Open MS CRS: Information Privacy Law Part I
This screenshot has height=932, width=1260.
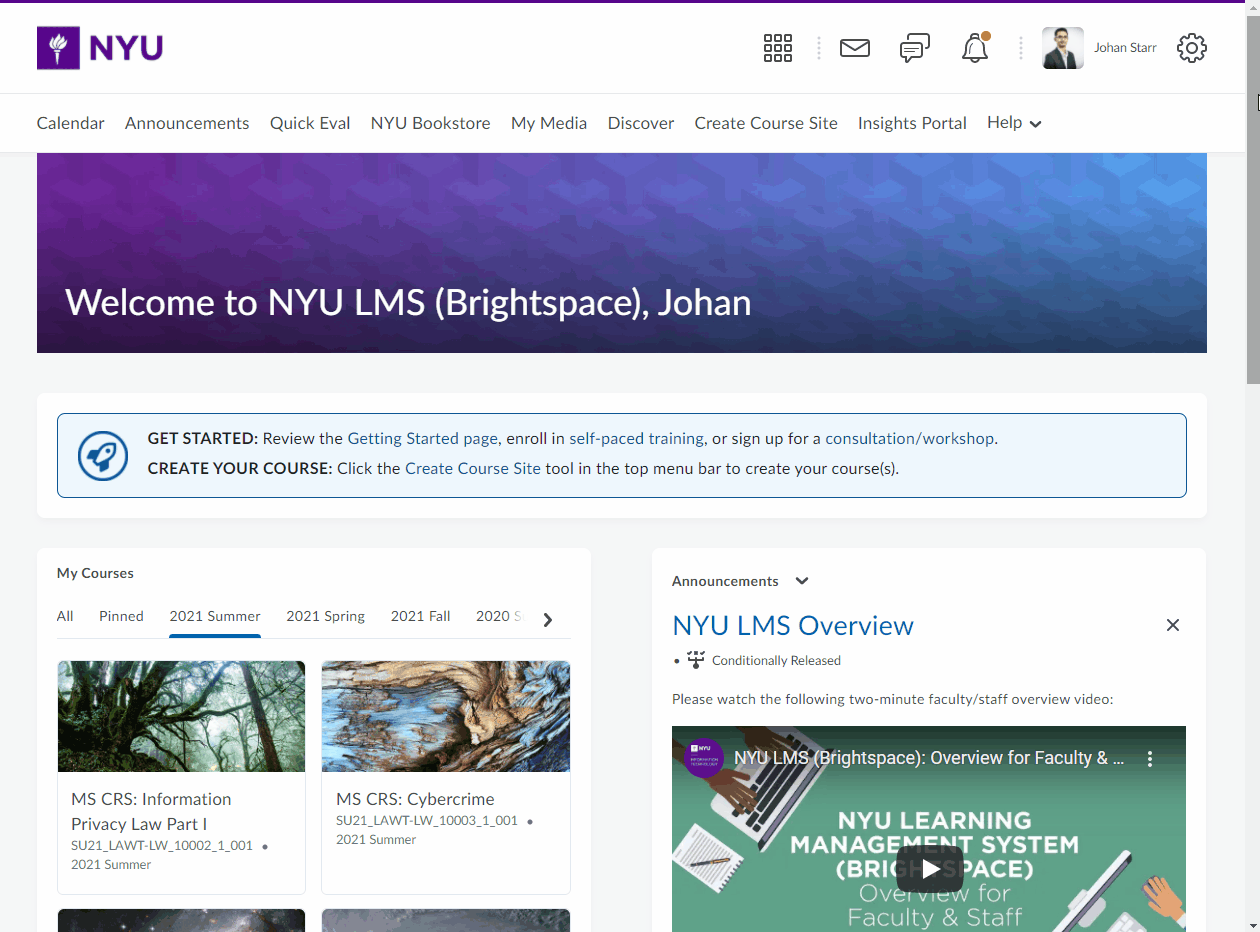point(151,811)
